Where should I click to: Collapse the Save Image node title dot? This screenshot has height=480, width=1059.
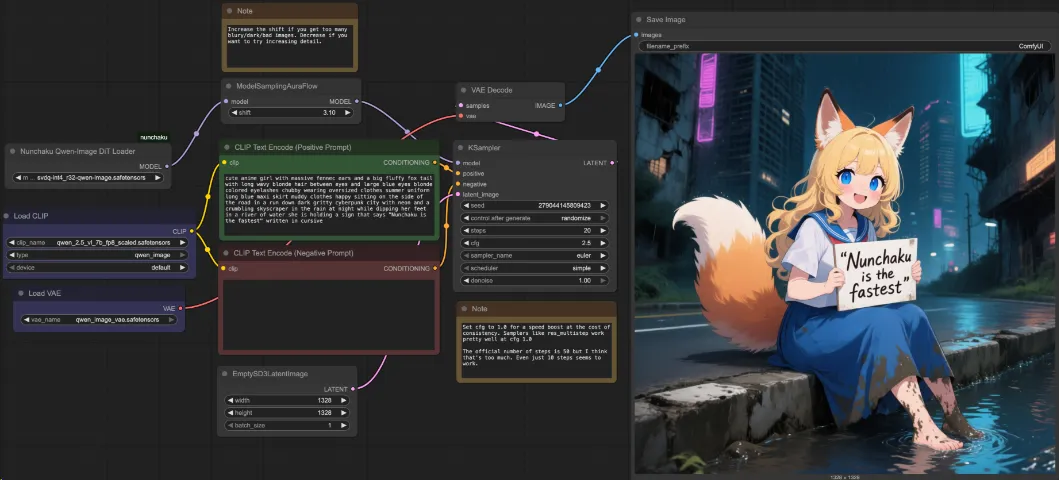click(x=640, y=20)
